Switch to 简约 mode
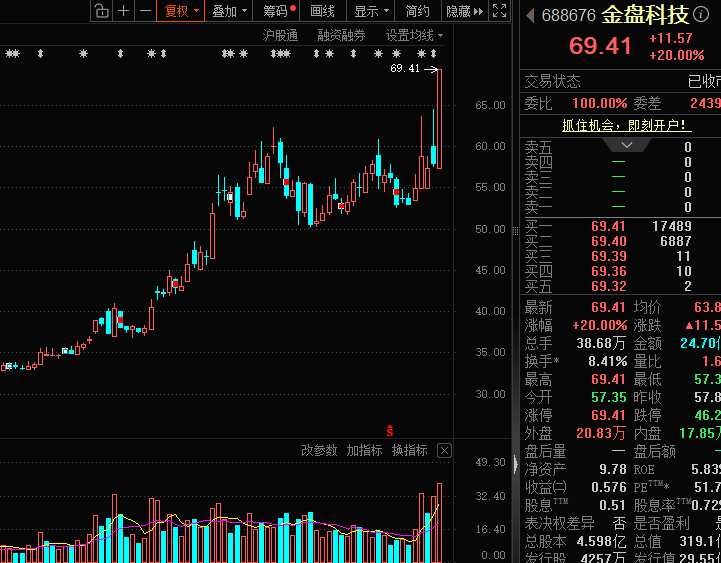The width and height of the screenshot is (721, 563). click(418, 11)
